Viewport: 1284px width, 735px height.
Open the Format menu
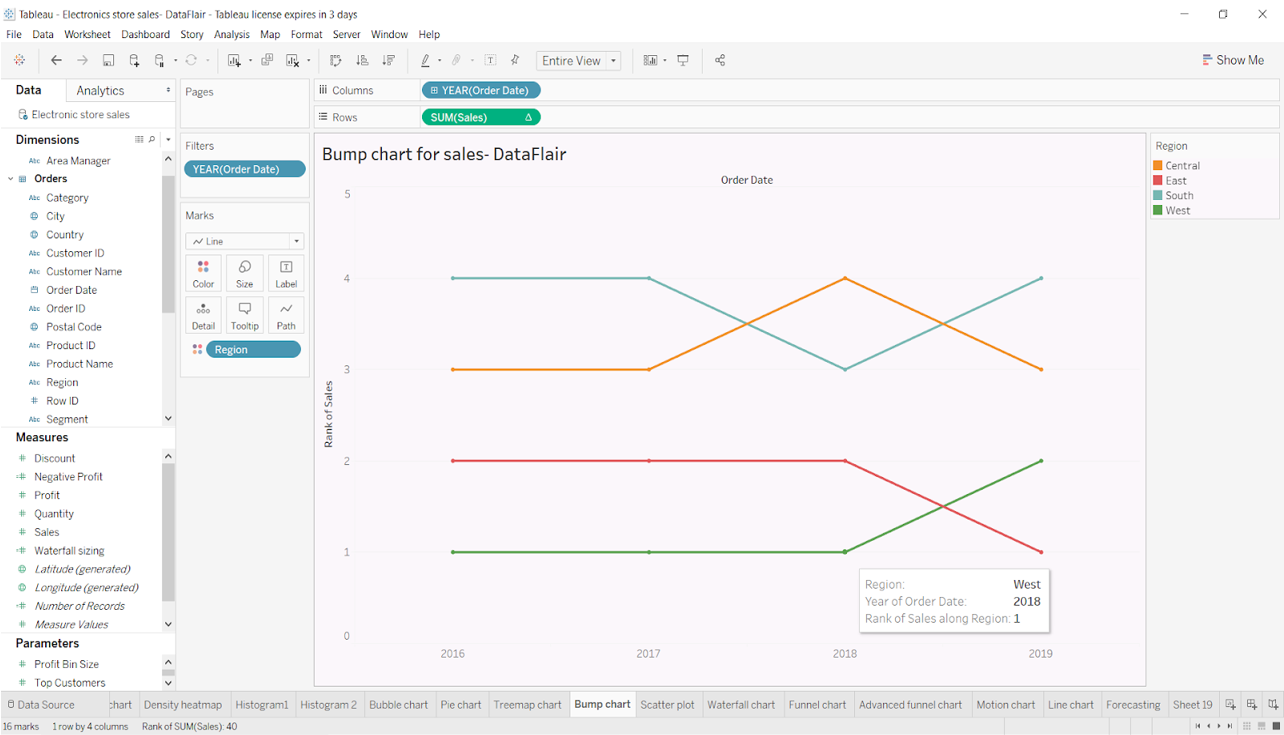tap(306, 34)
